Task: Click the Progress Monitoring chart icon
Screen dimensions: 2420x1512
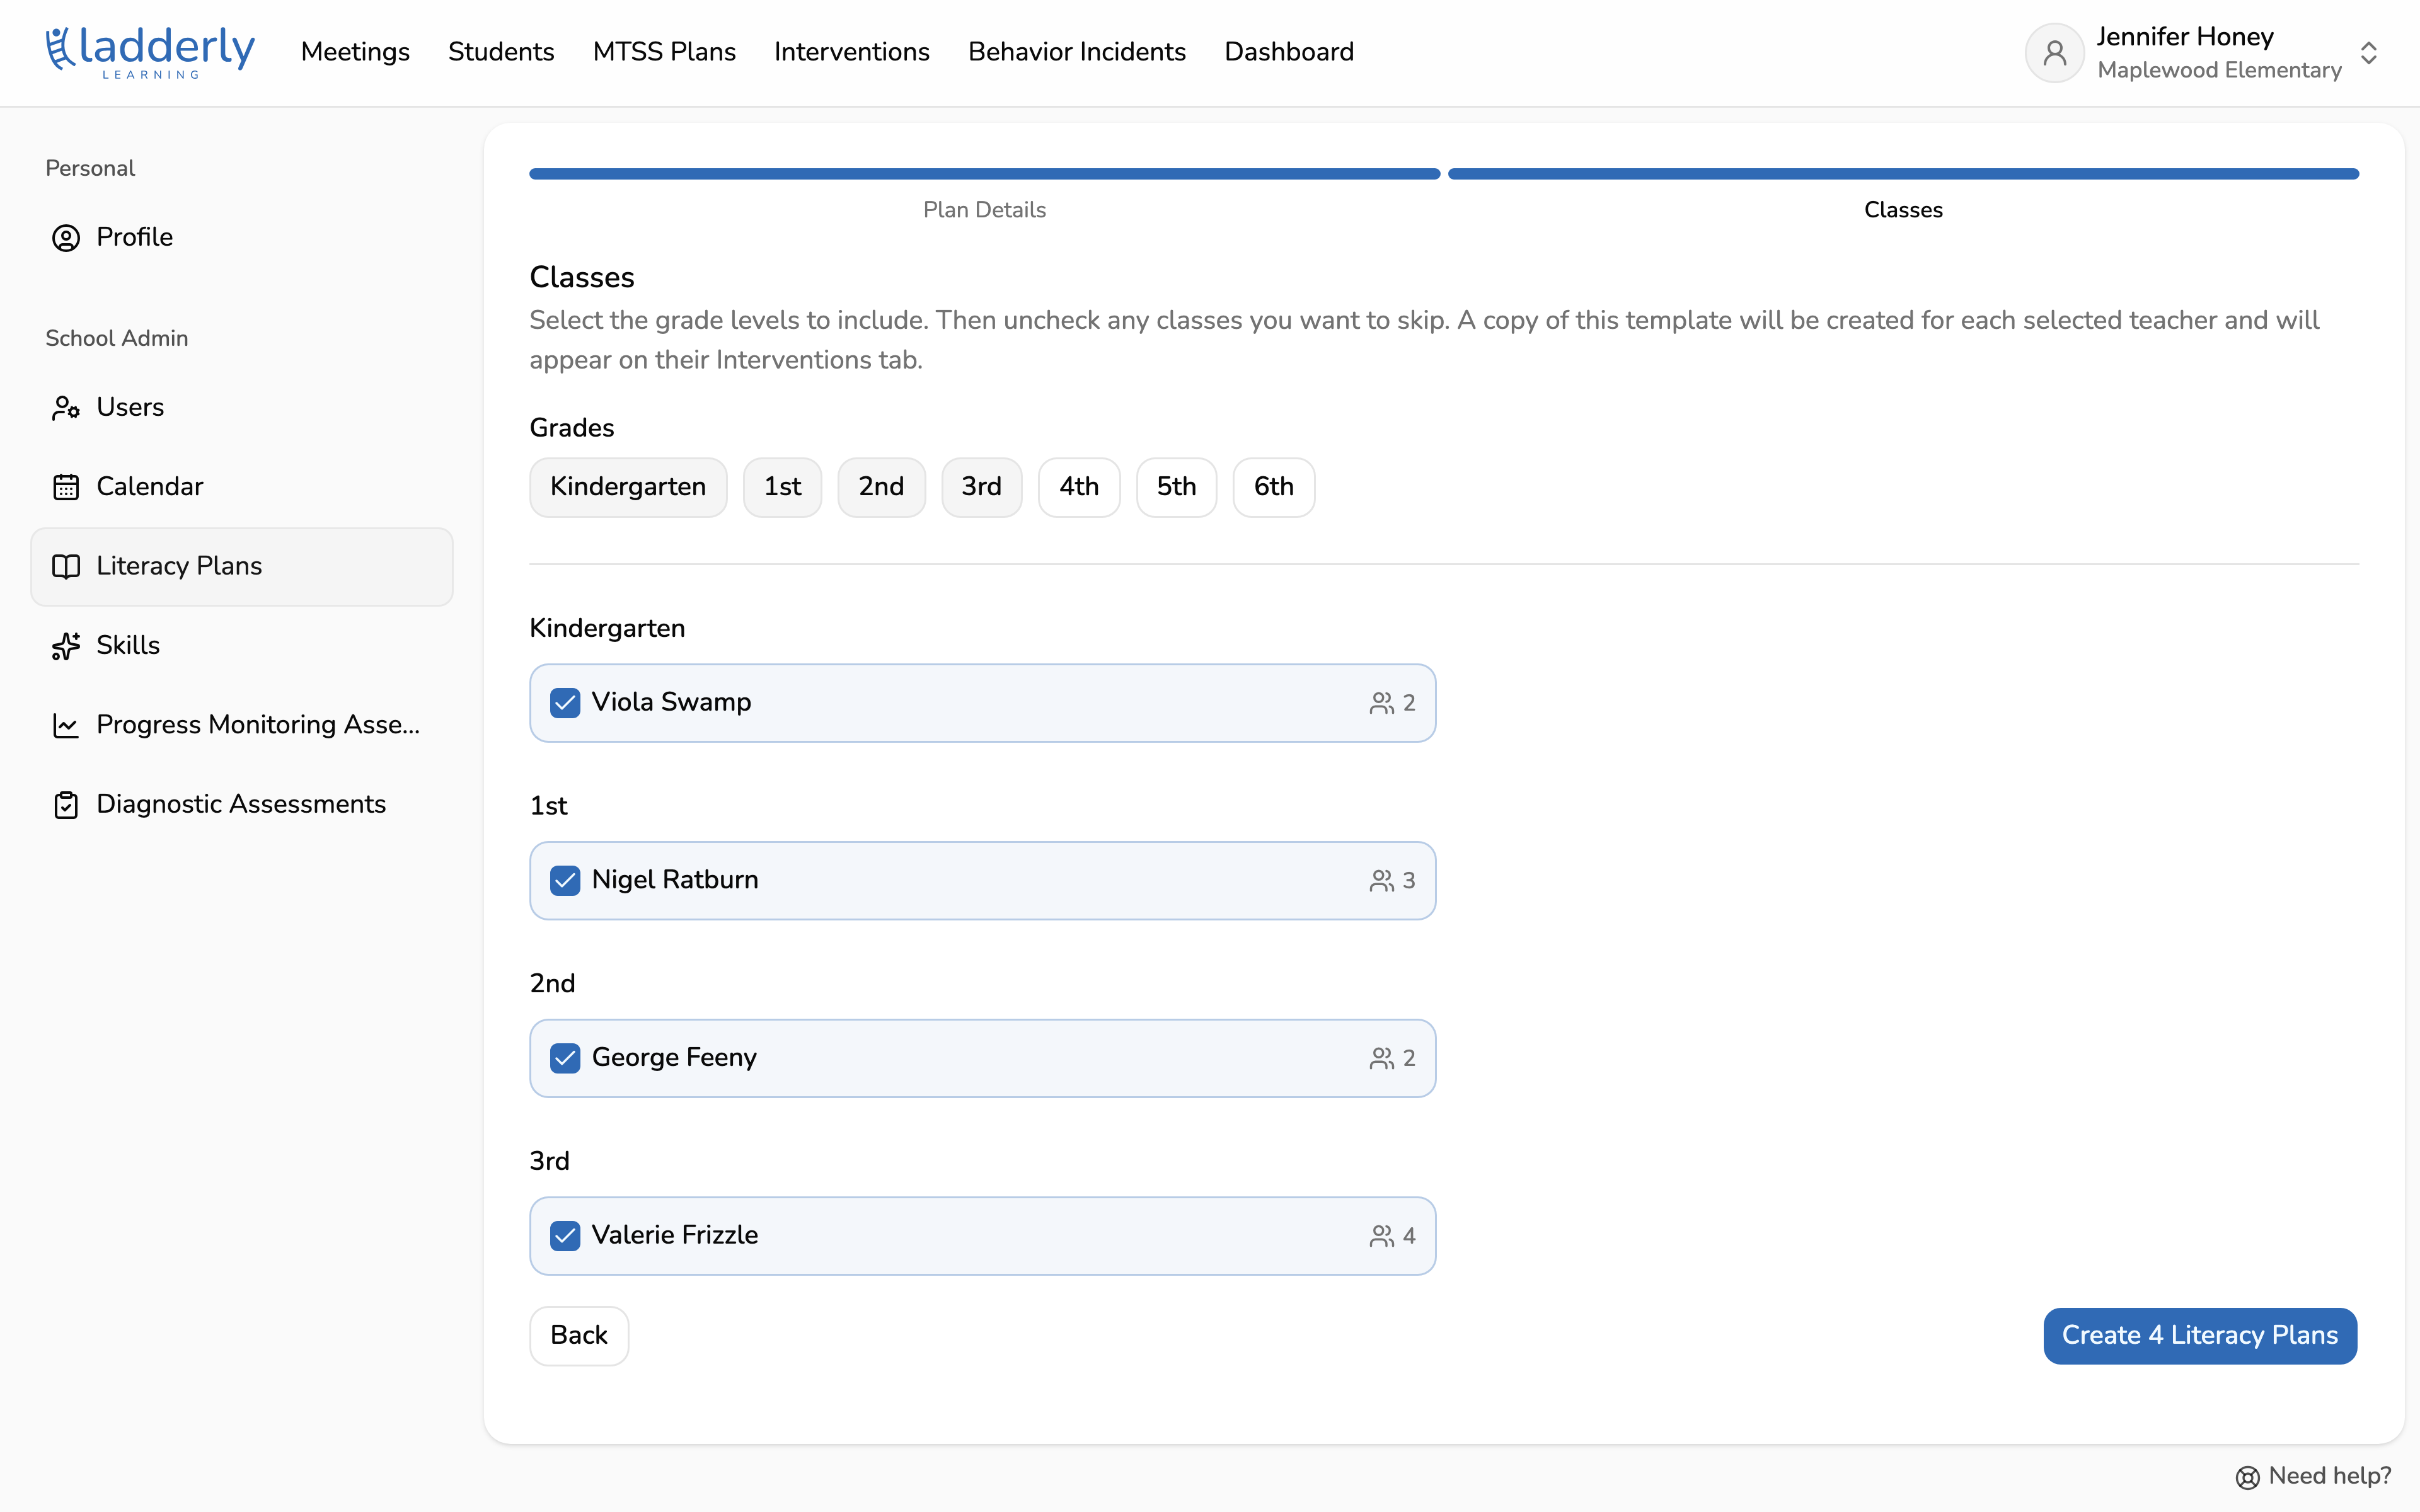Action: tap(66, 725)
